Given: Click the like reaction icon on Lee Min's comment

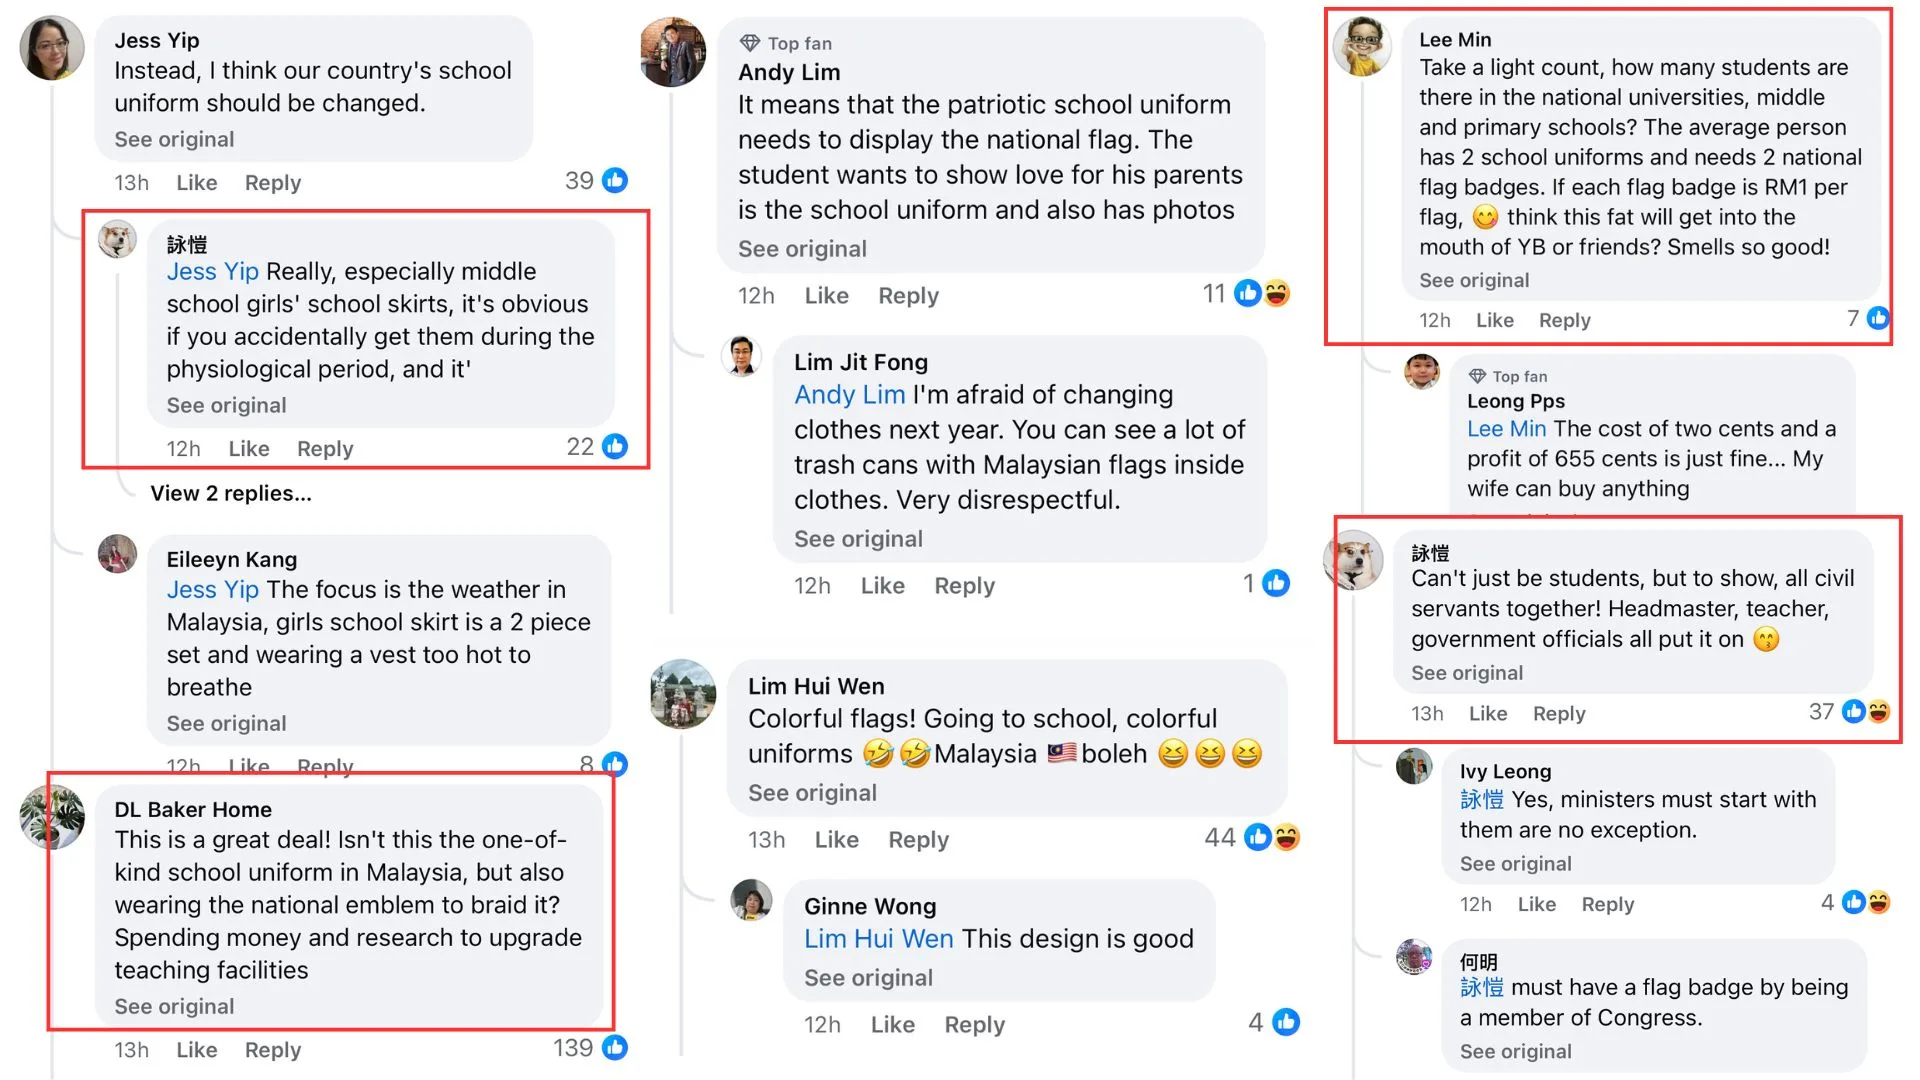Looking at the screenshot, I should coord(1878,318).
